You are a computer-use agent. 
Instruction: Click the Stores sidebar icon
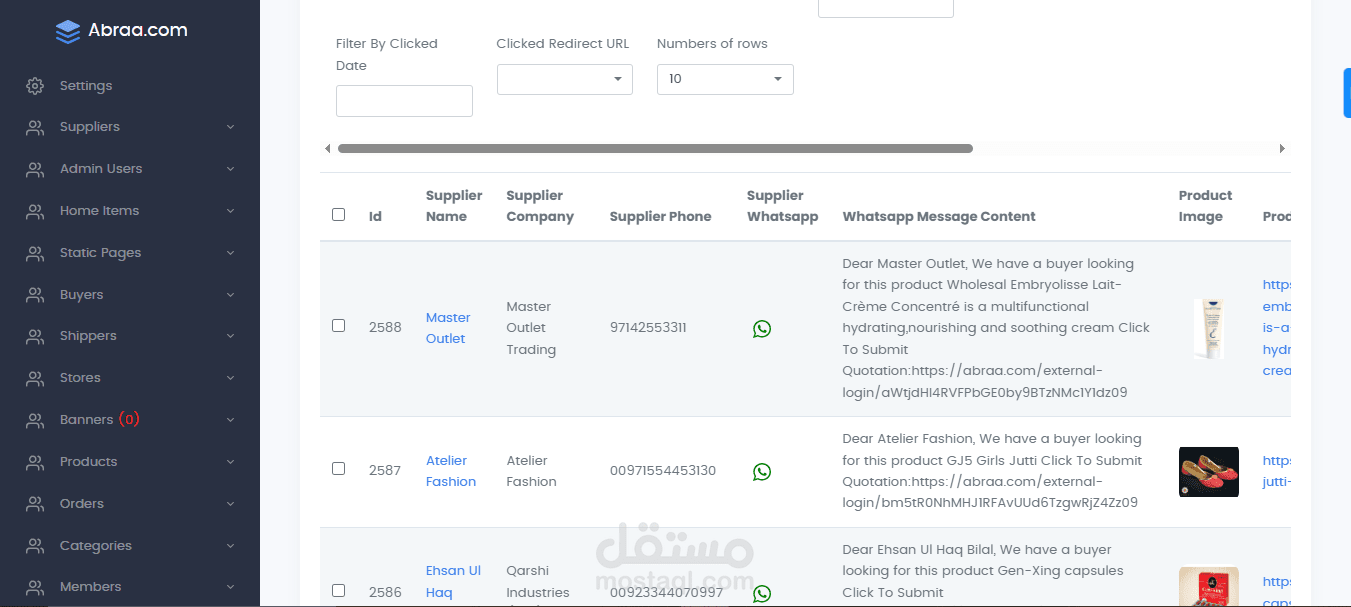click(35, 379)
